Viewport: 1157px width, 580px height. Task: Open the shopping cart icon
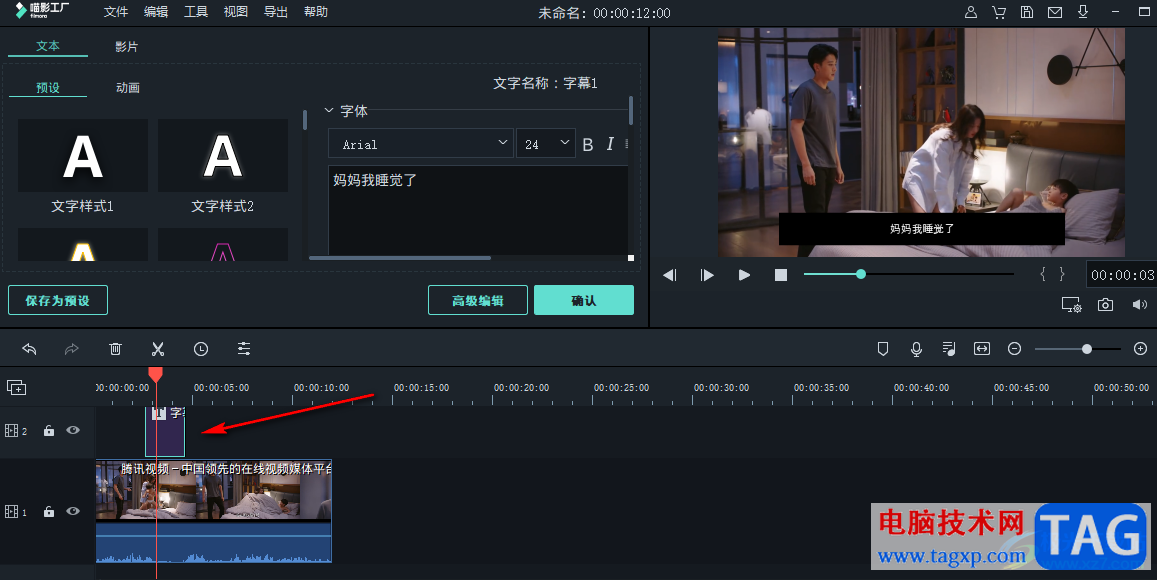(998, 12)
